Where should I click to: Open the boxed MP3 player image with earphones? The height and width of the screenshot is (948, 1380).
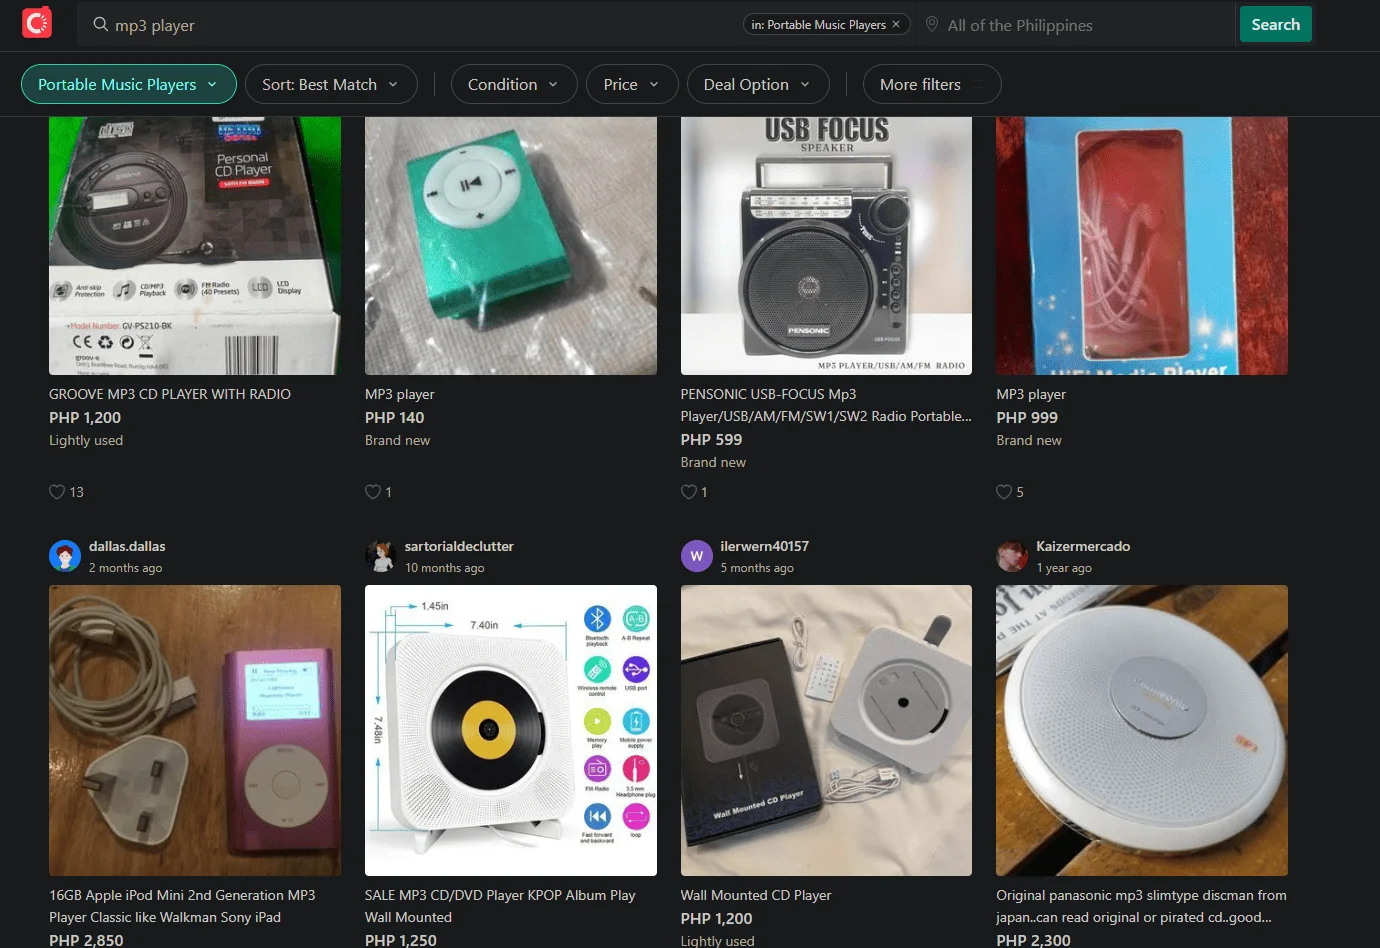tap(1142, 246)
